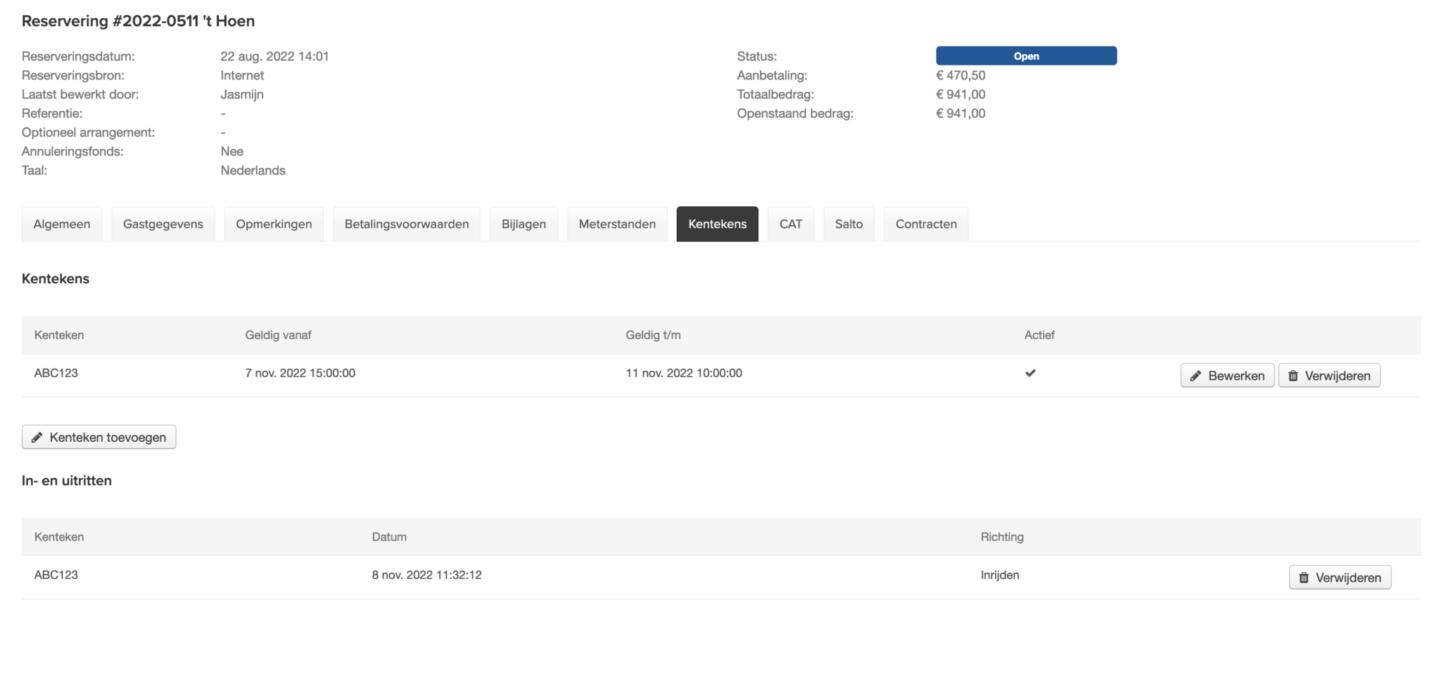Viewport: 1441px width, 679px height.
Task: Open the Bijlagen tab
Action: coord(524,224)
